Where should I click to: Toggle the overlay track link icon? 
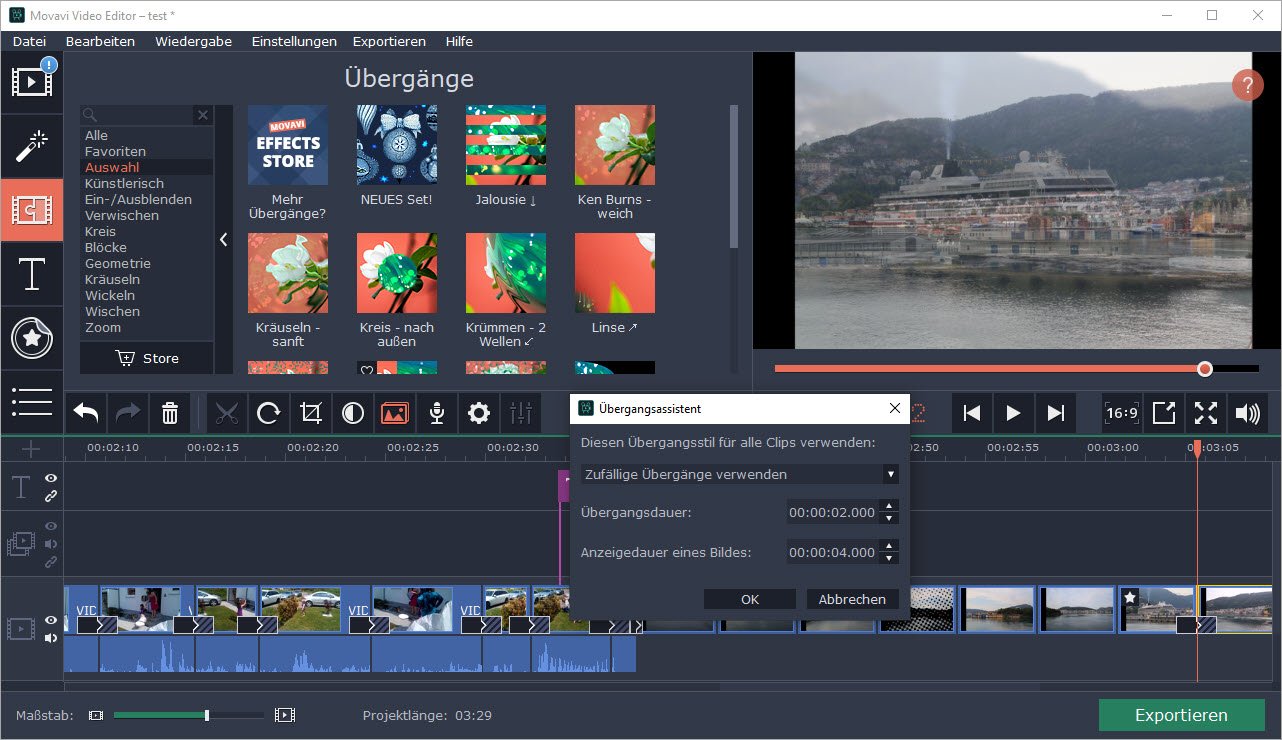51,562
